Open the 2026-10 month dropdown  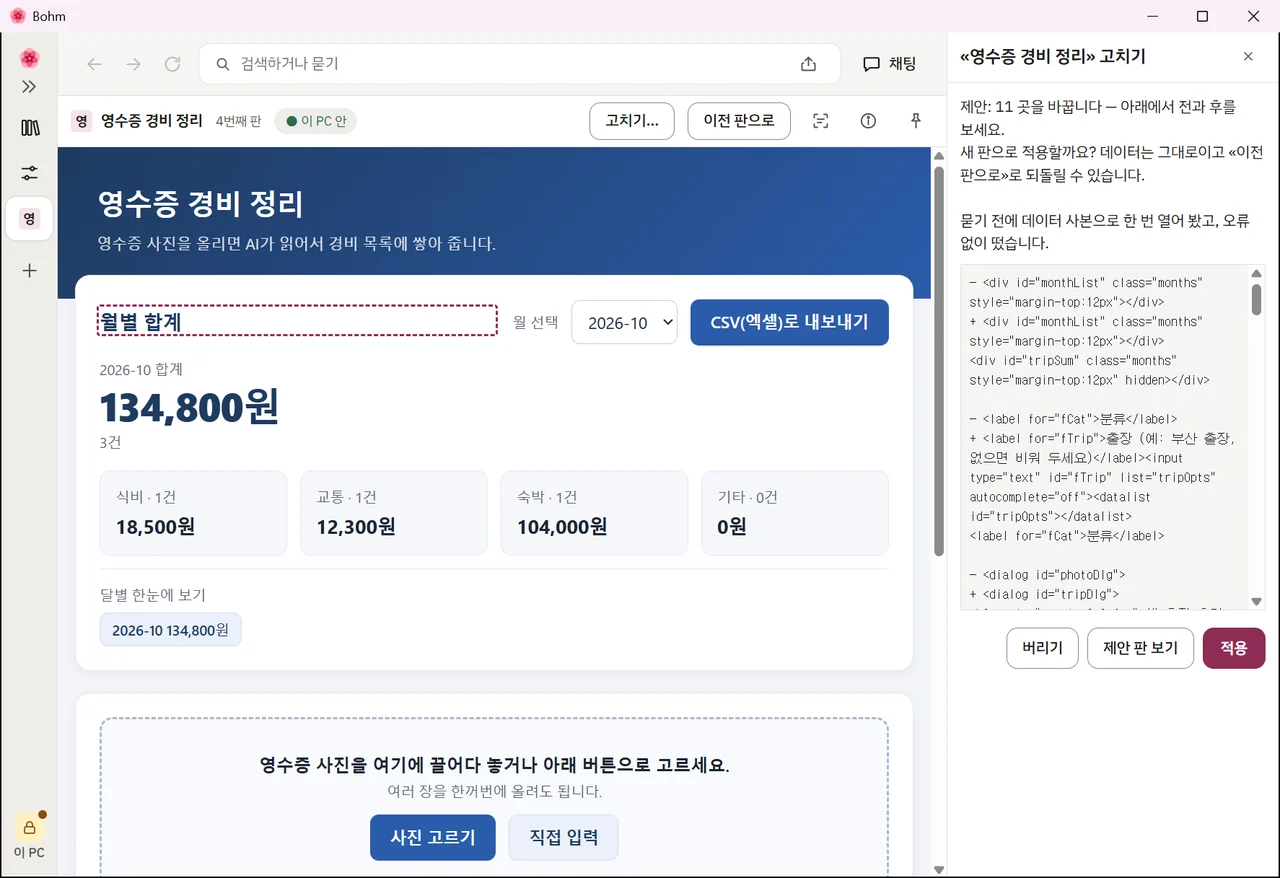(x=624, y=323)
